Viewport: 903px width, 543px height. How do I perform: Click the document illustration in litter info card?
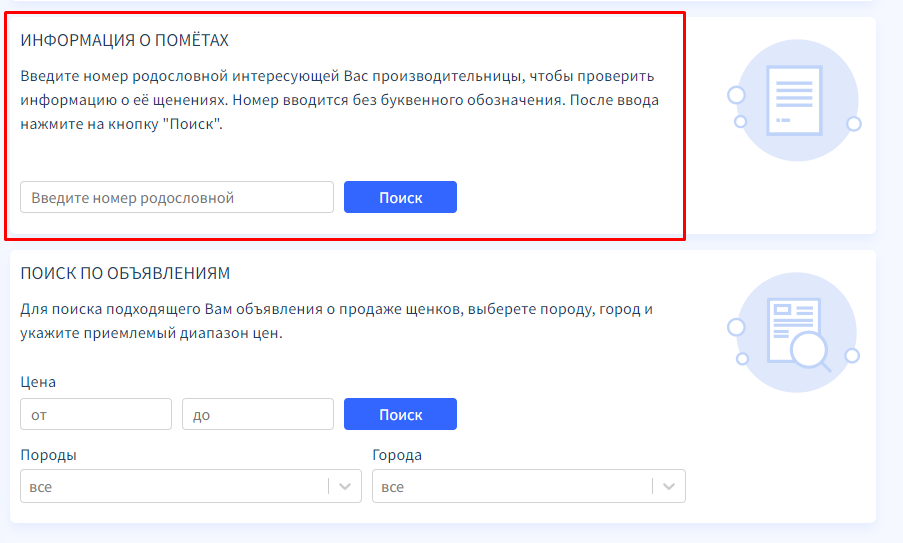tap(793, 100)
